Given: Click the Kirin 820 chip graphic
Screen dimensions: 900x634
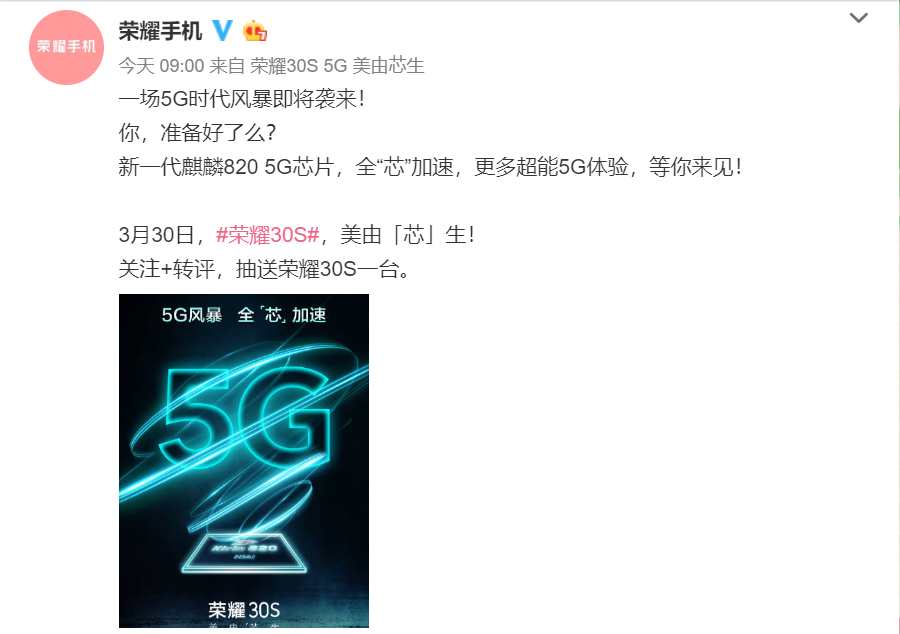Looking at the screenshot, I should [x=245, y=553].
